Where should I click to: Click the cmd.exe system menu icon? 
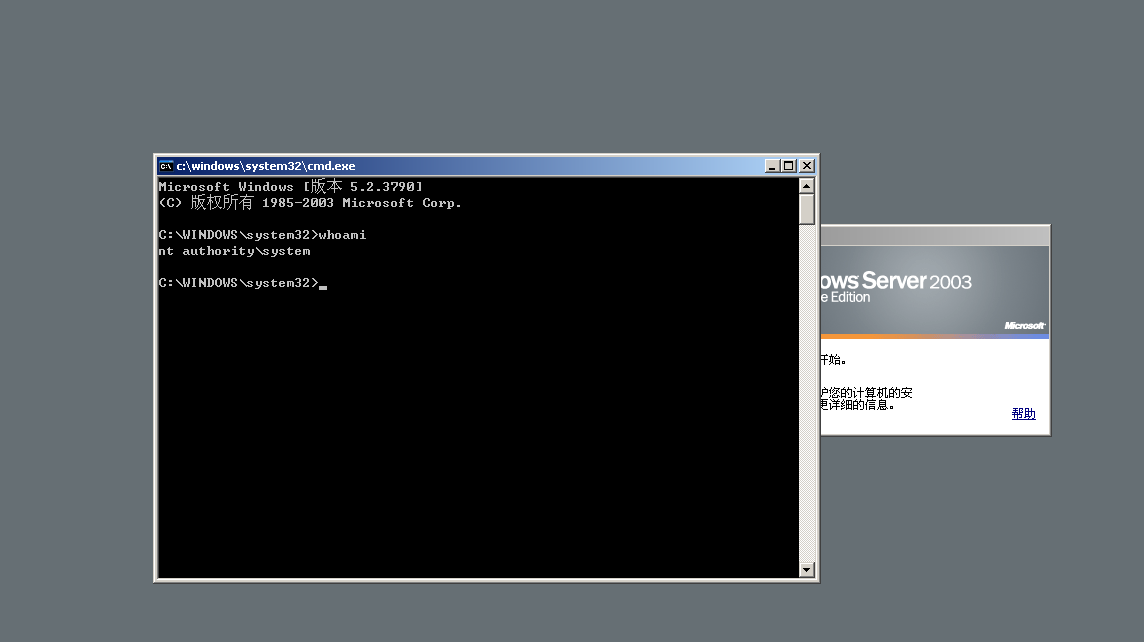click(166, 166)
